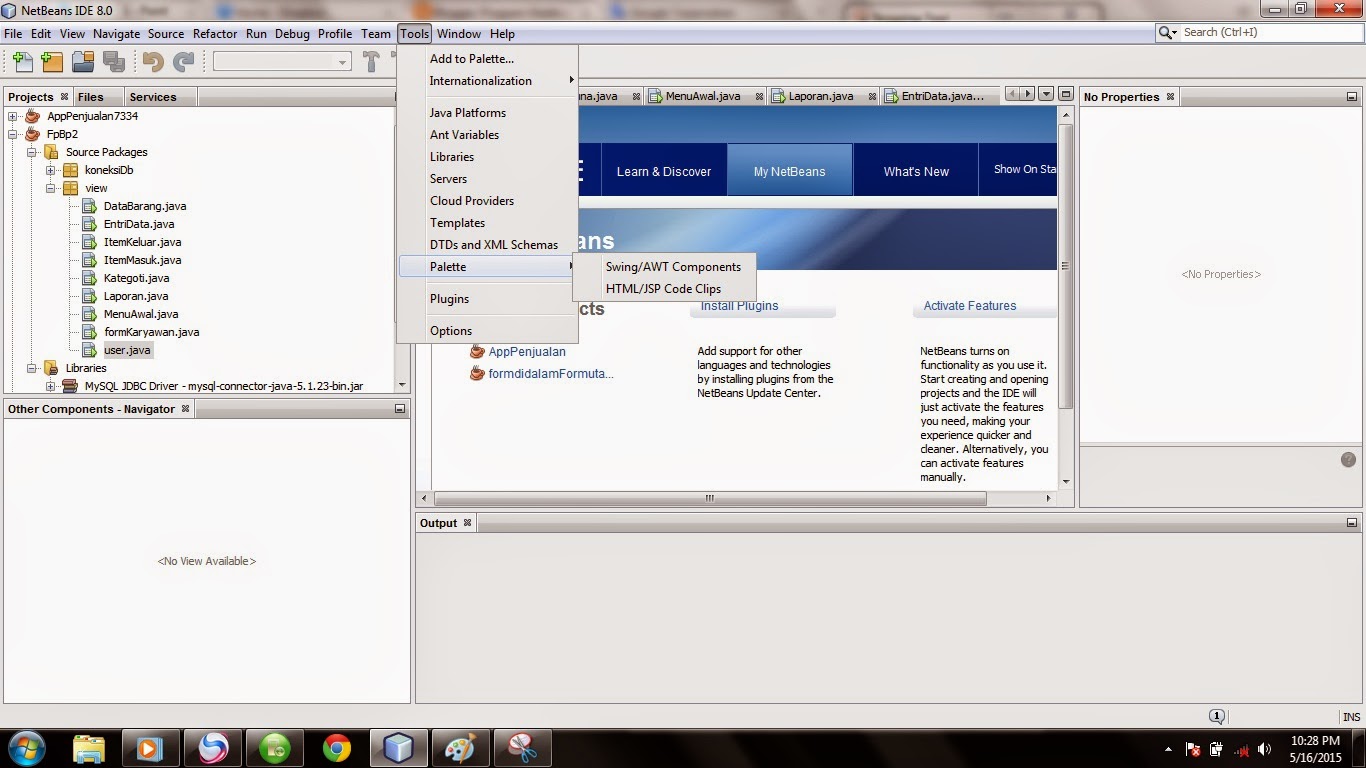Collapse the Source Packages node
The height and width of the screenshot is (768, 1366).
pos(31,152)
